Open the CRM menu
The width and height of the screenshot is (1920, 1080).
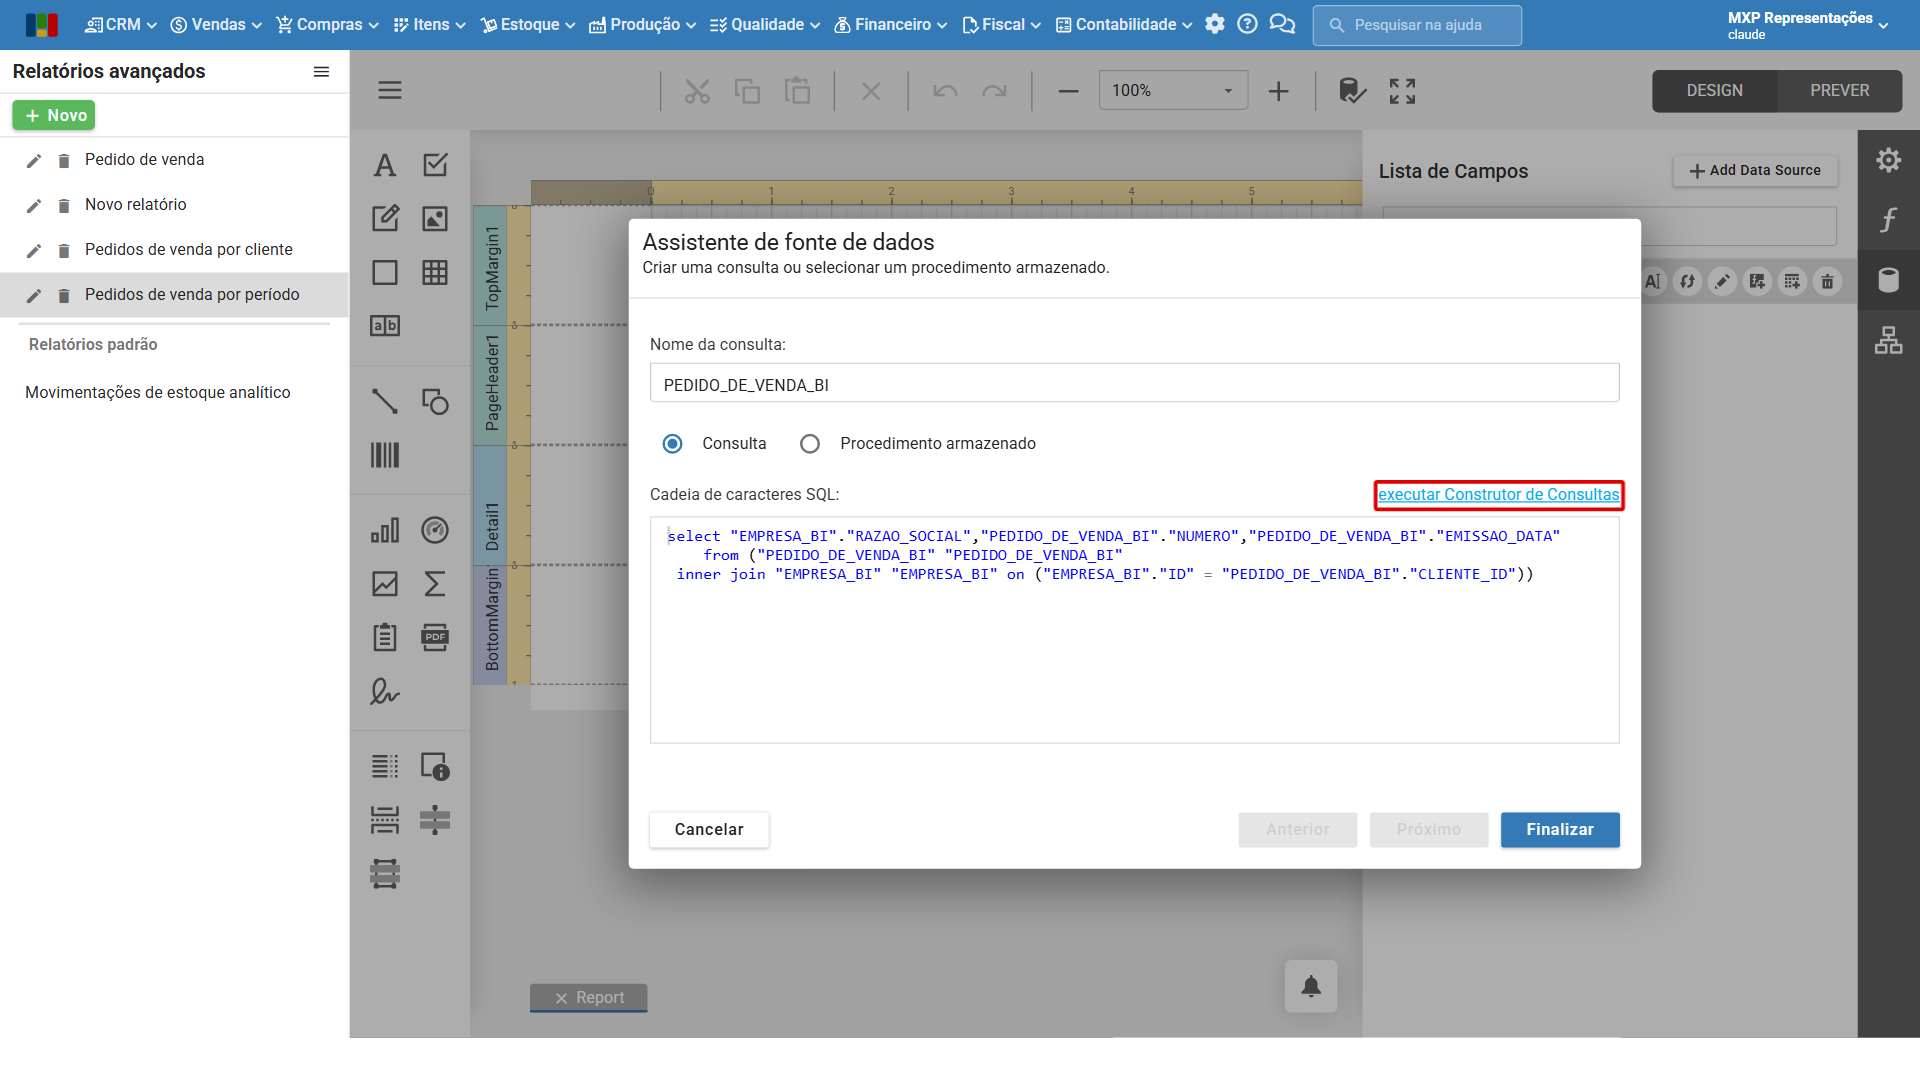(121, 25)
